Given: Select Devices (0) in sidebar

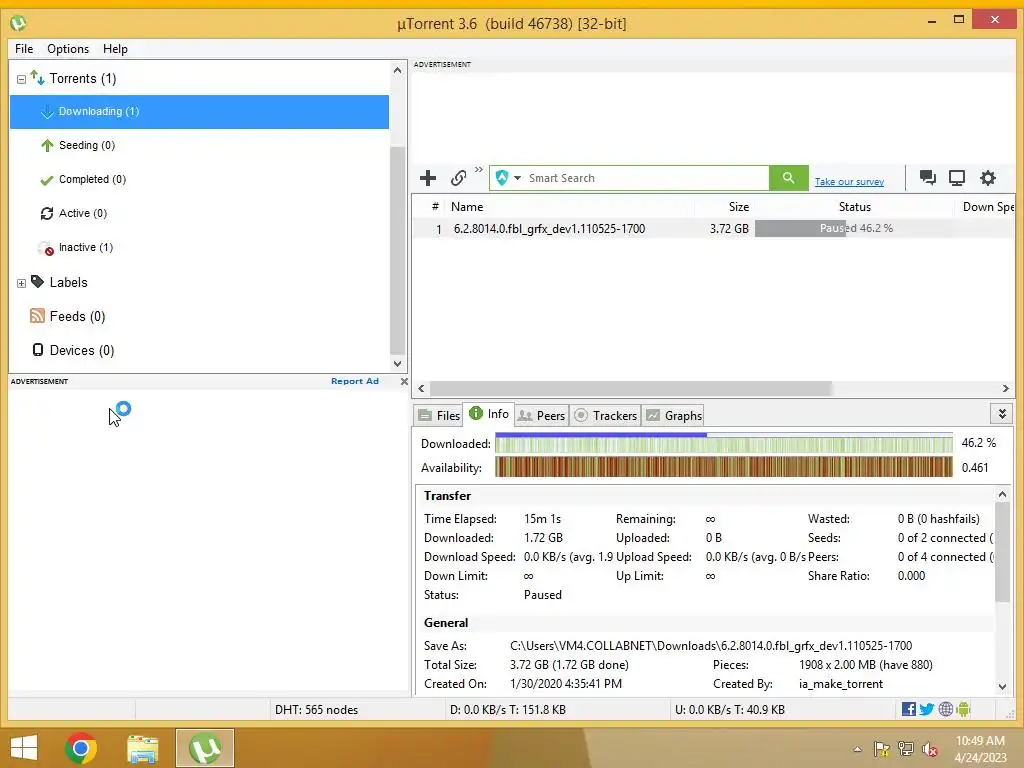Looking at the screenshot, I should point(199,350).
